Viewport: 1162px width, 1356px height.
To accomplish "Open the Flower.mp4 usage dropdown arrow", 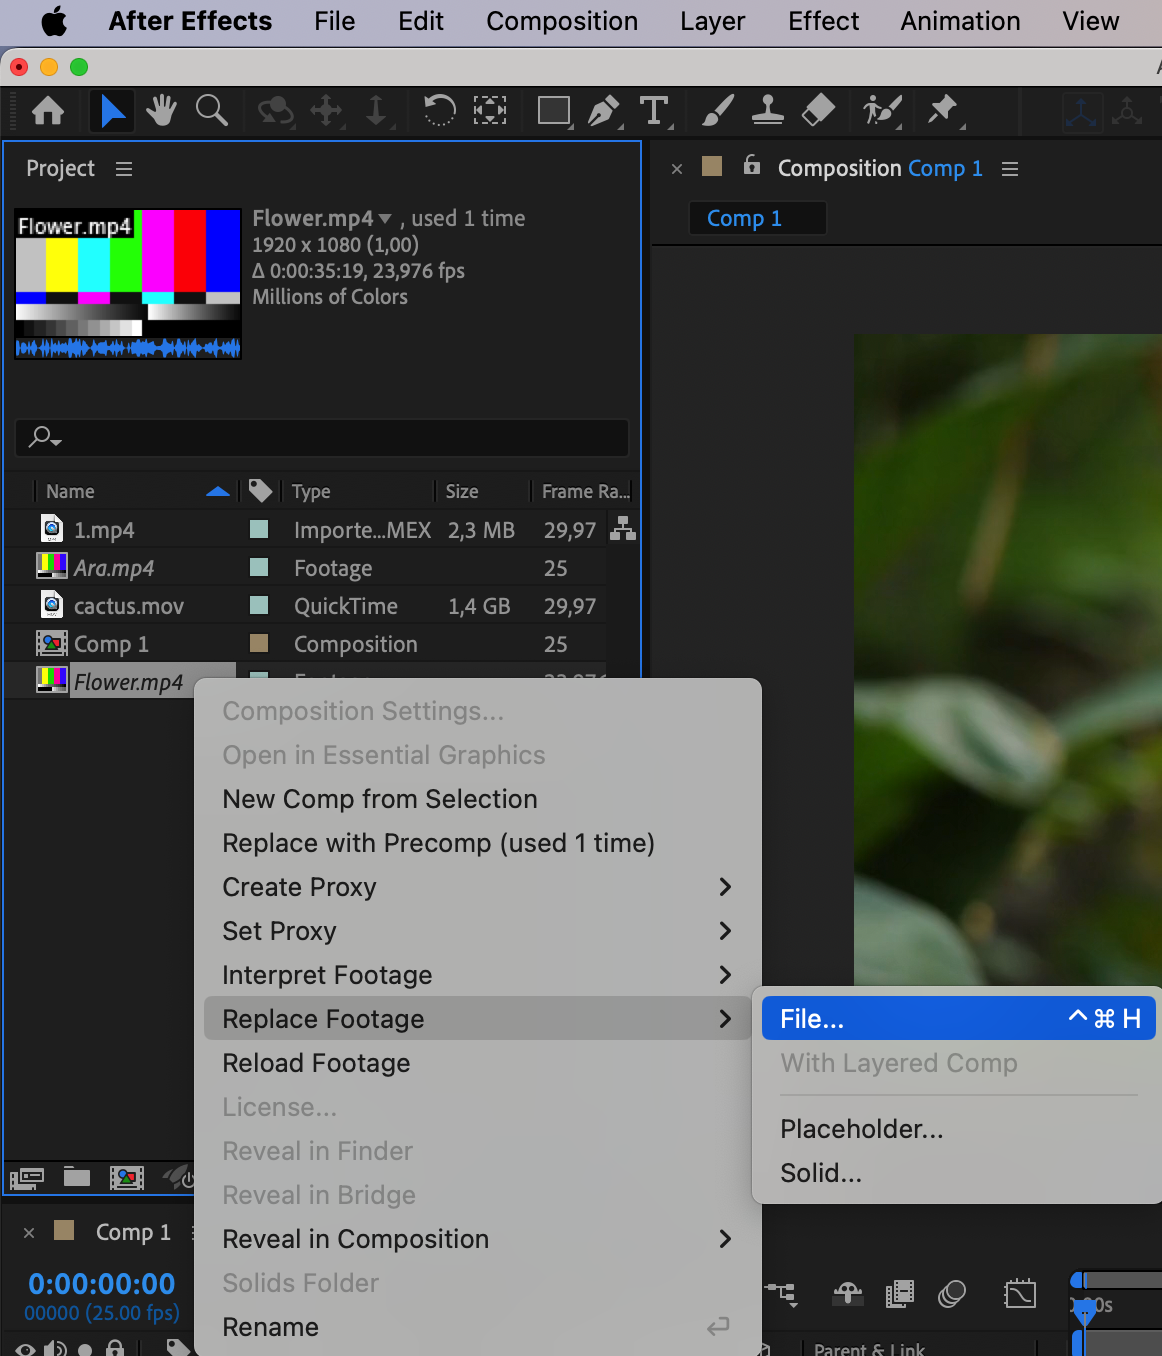I will coord(385,219).
